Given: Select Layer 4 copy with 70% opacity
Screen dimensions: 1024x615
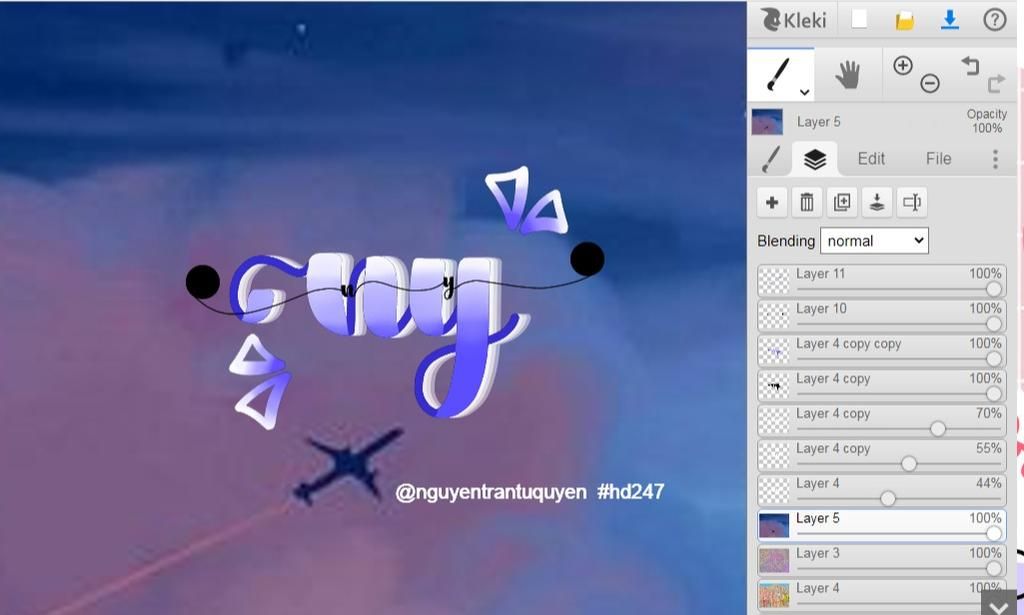Looking at the screenshot, I should 882,420.
